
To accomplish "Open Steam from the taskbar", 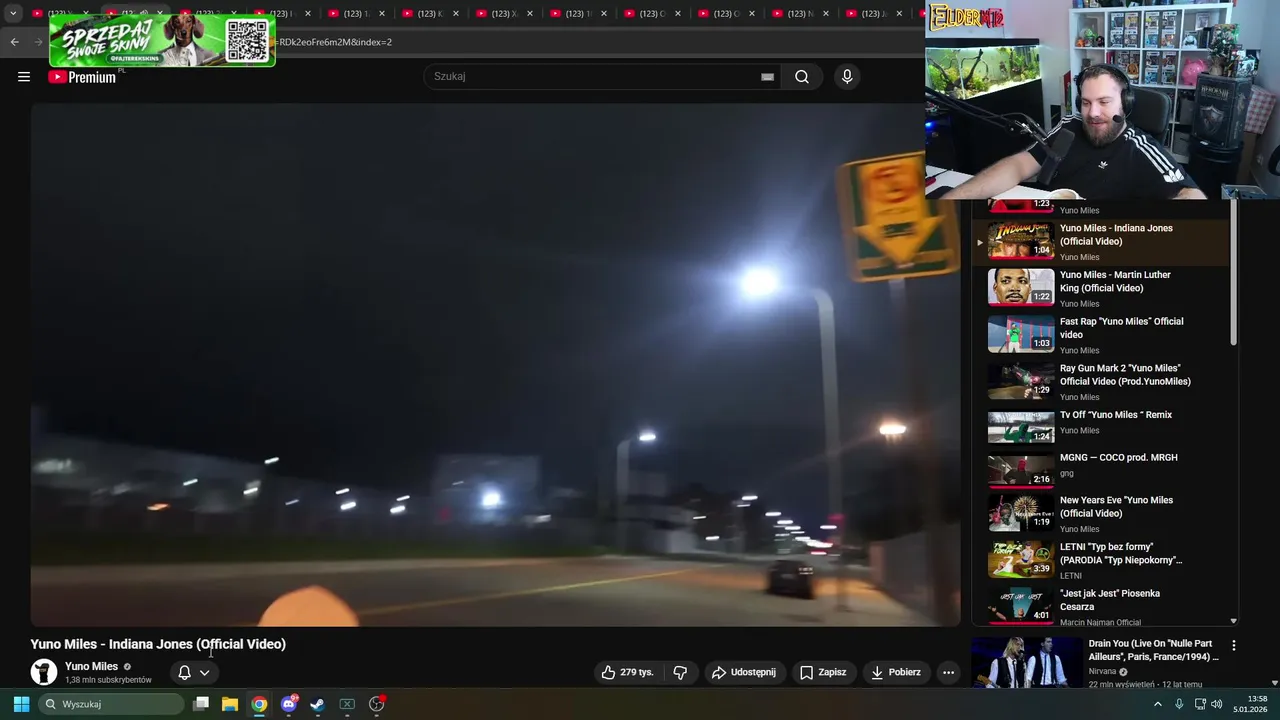I will tap(318, 704).
